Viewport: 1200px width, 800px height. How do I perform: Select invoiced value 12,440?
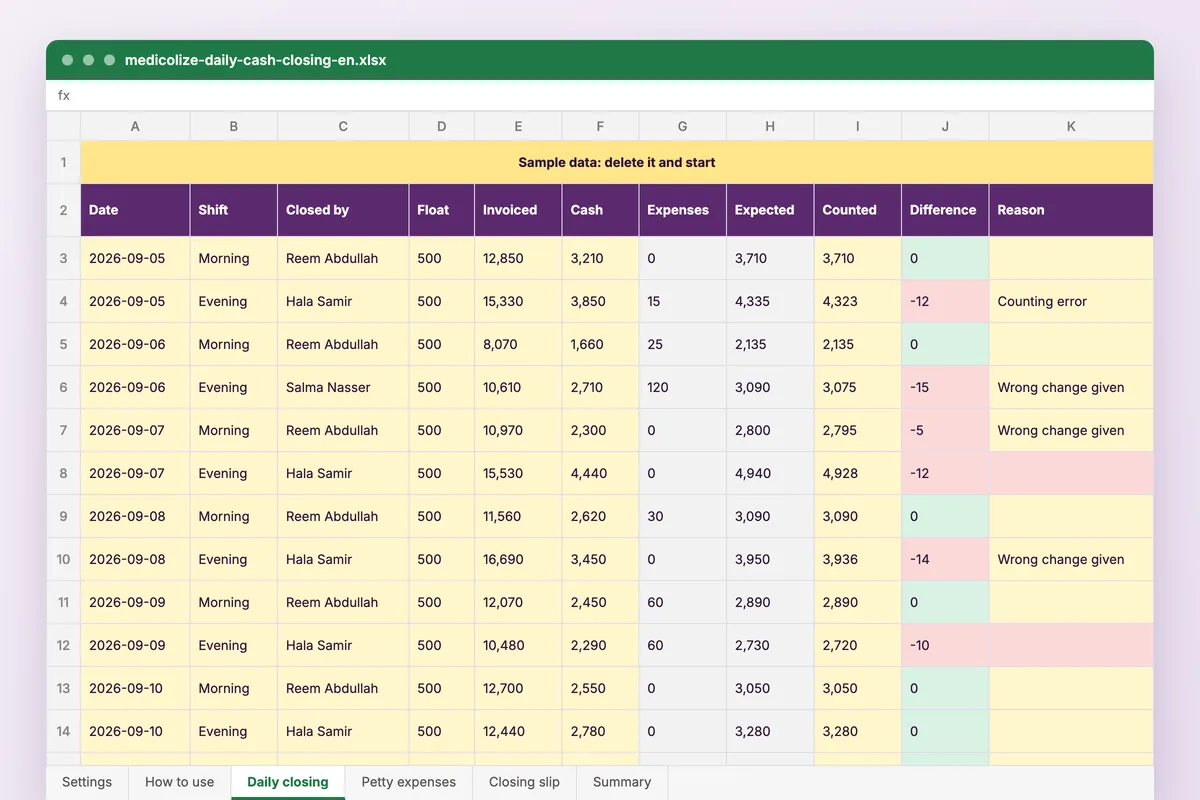(x=518, y=731)
